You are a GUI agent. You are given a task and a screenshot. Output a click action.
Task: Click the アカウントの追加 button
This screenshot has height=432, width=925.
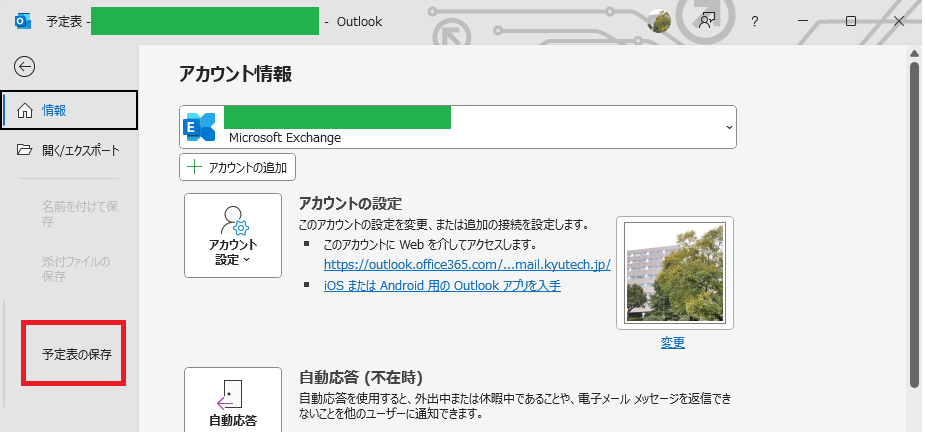coord(237,167)
